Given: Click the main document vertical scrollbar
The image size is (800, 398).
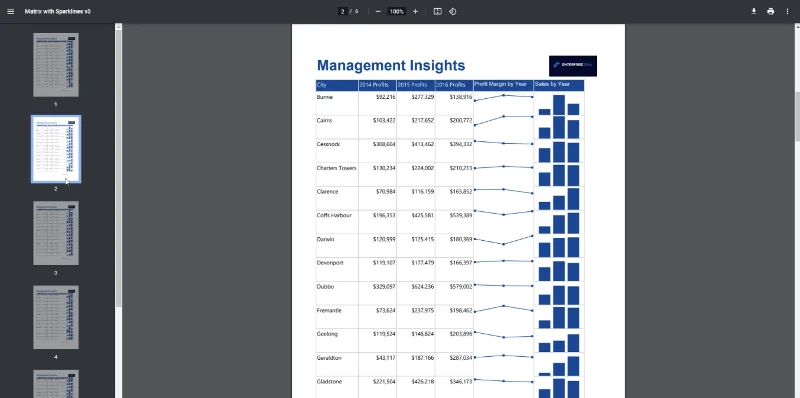Looking at the screenshot, I should coord(797,116).
